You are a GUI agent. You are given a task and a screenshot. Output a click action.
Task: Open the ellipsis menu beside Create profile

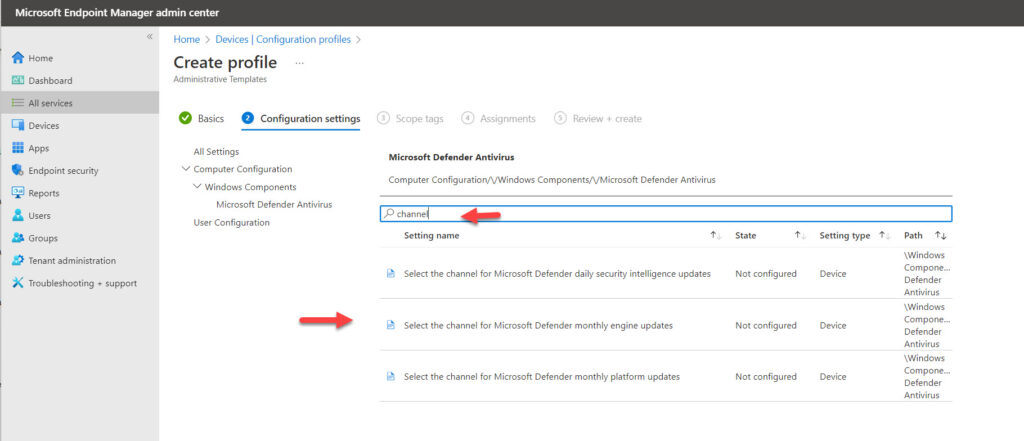(300, 63)
